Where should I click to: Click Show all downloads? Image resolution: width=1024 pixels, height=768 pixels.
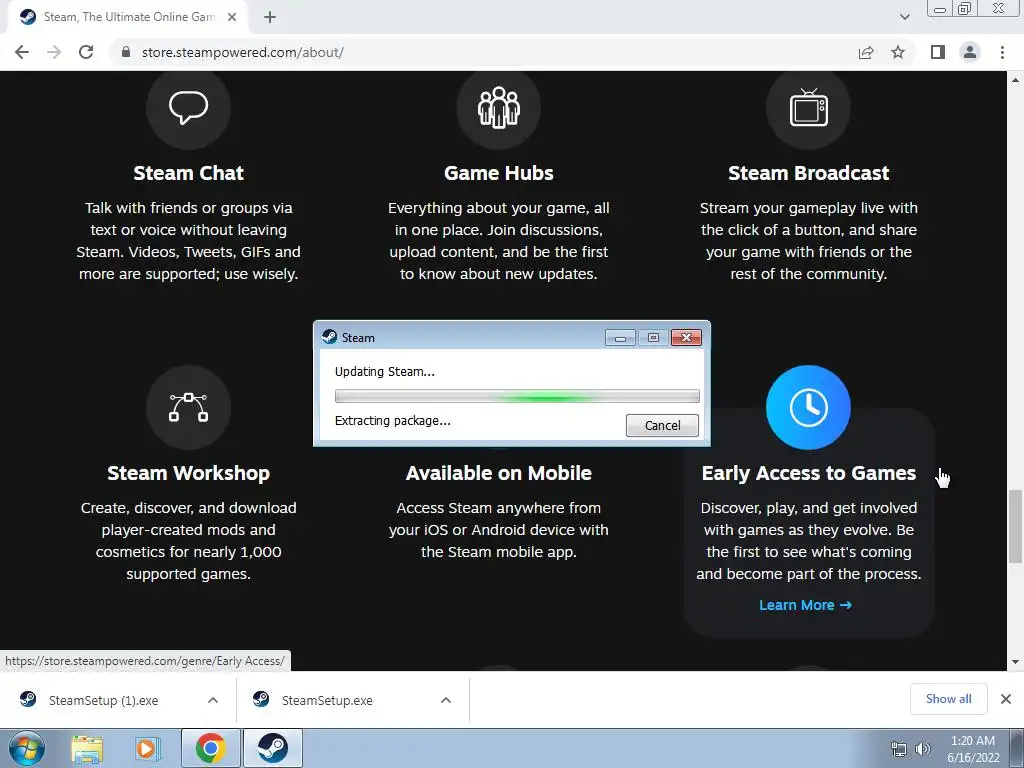(x=948, y=699)
